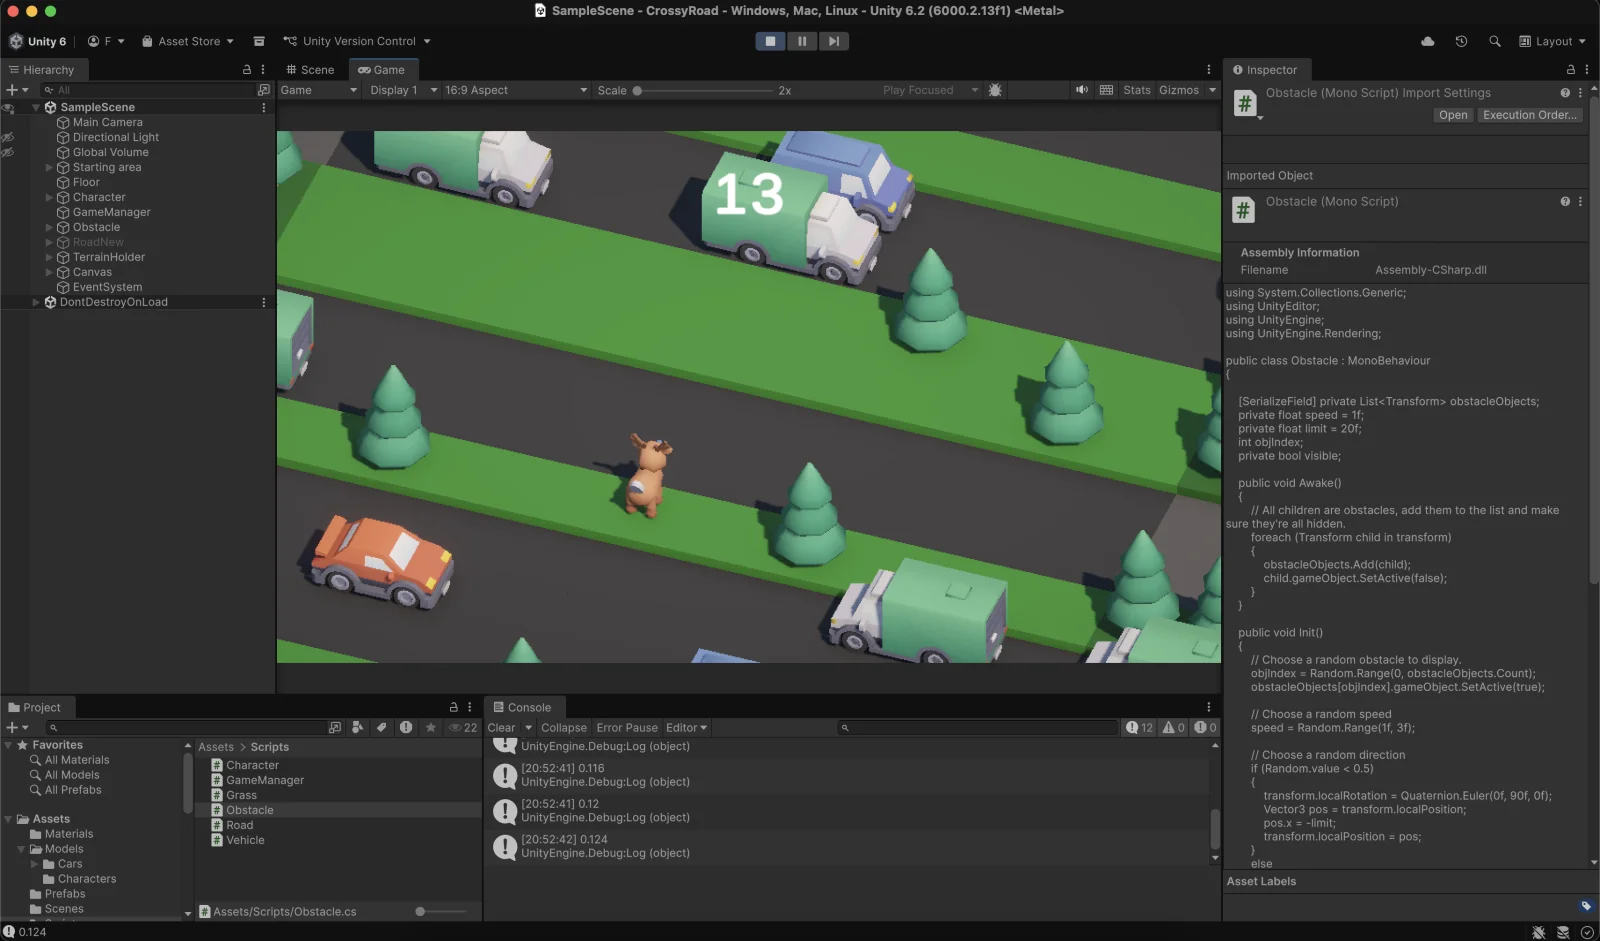Click Search by Import Log Type icon
1600x941 pixels.
[x=406, y=728]
